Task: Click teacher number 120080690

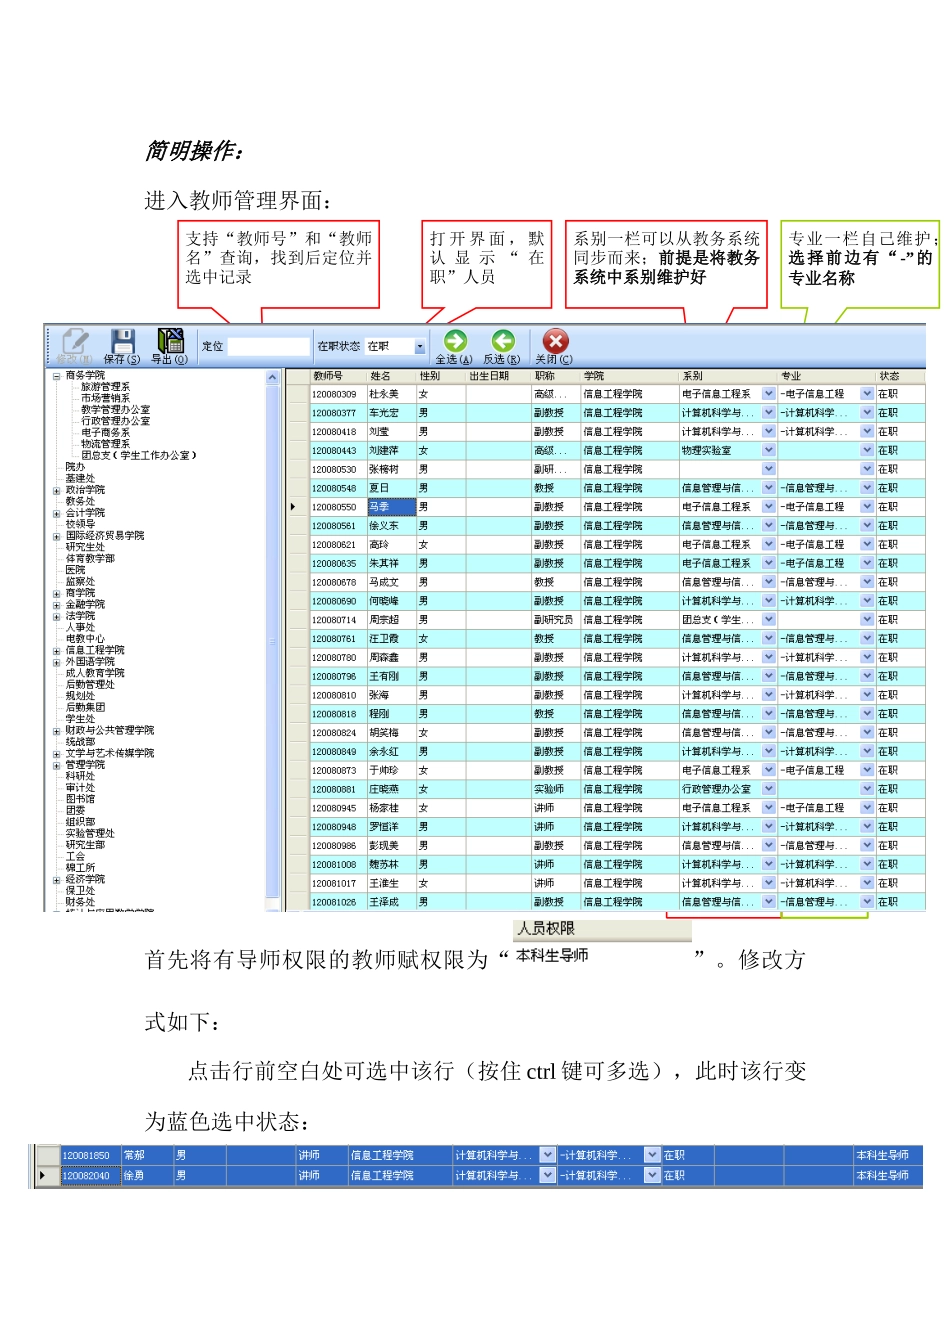Action: [x=338, y=601]
